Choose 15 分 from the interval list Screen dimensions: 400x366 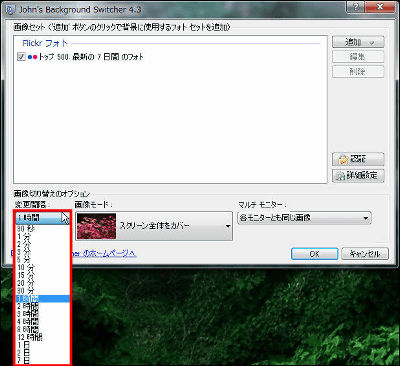point(43,275)
